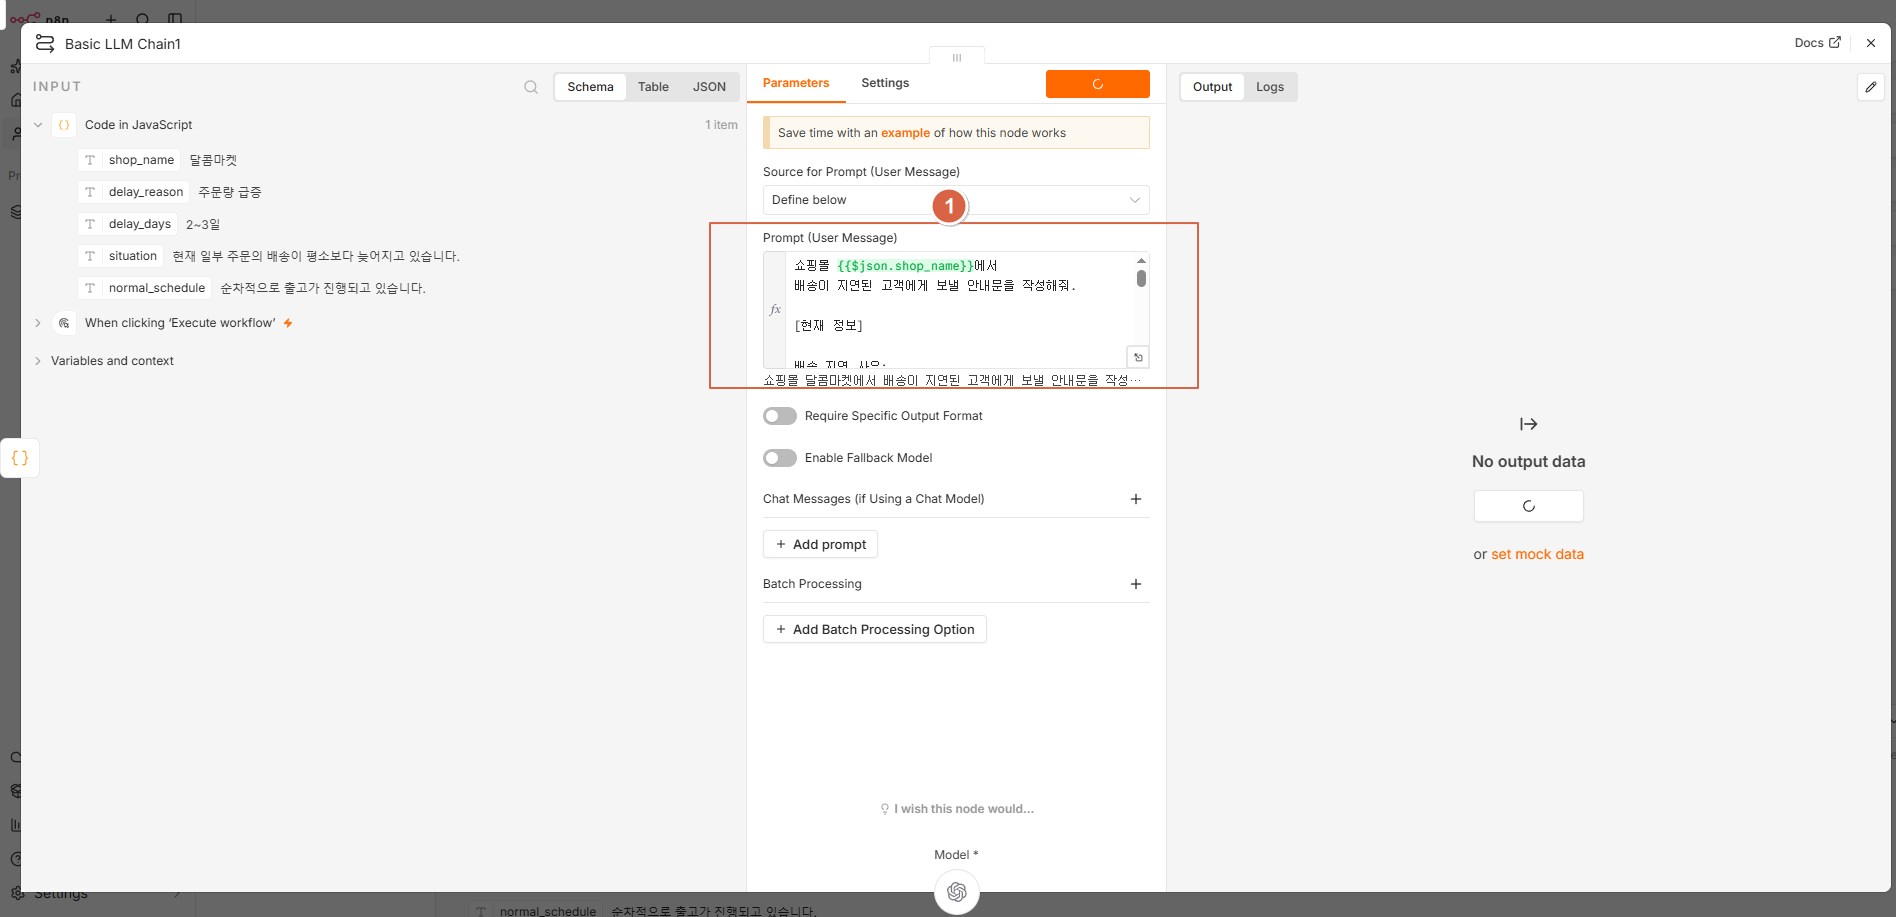Screen dimensions: 1896x917
Task: Switch to the Schema view tab
Action: pyautogui.click(x=590, y=87)
